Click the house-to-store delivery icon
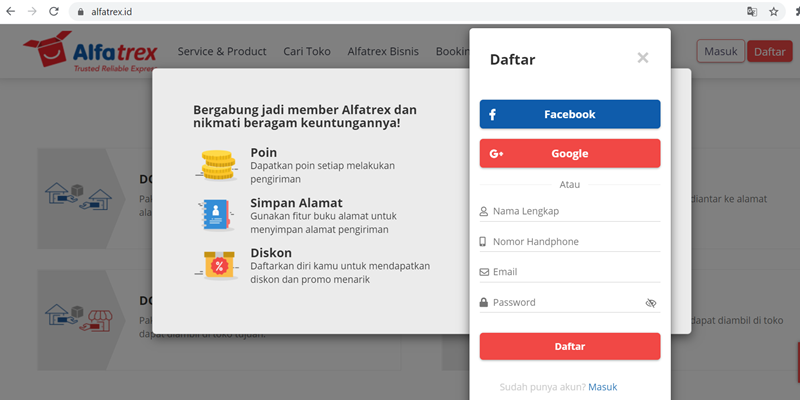 (x=79, y=319)
